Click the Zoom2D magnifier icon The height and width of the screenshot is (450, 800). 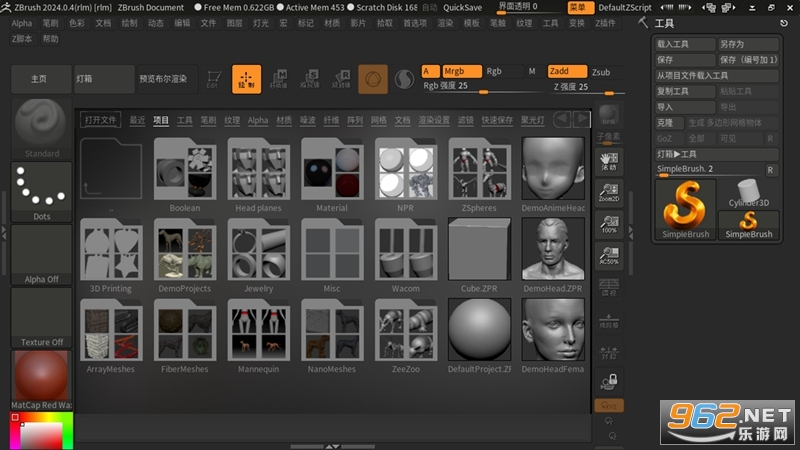tap(609, 193)
